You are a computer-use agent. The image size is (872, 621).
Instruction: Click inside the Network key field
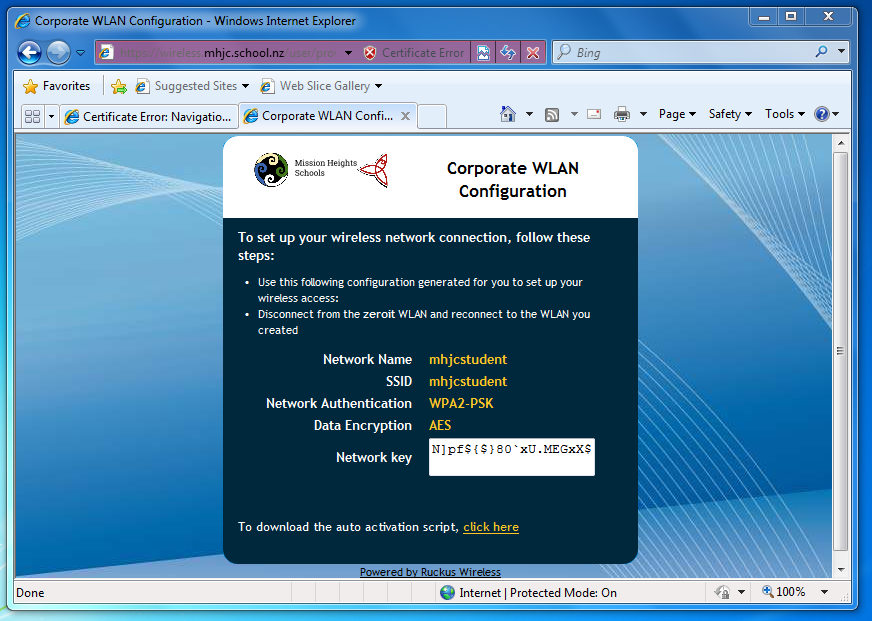coord(510,456)
